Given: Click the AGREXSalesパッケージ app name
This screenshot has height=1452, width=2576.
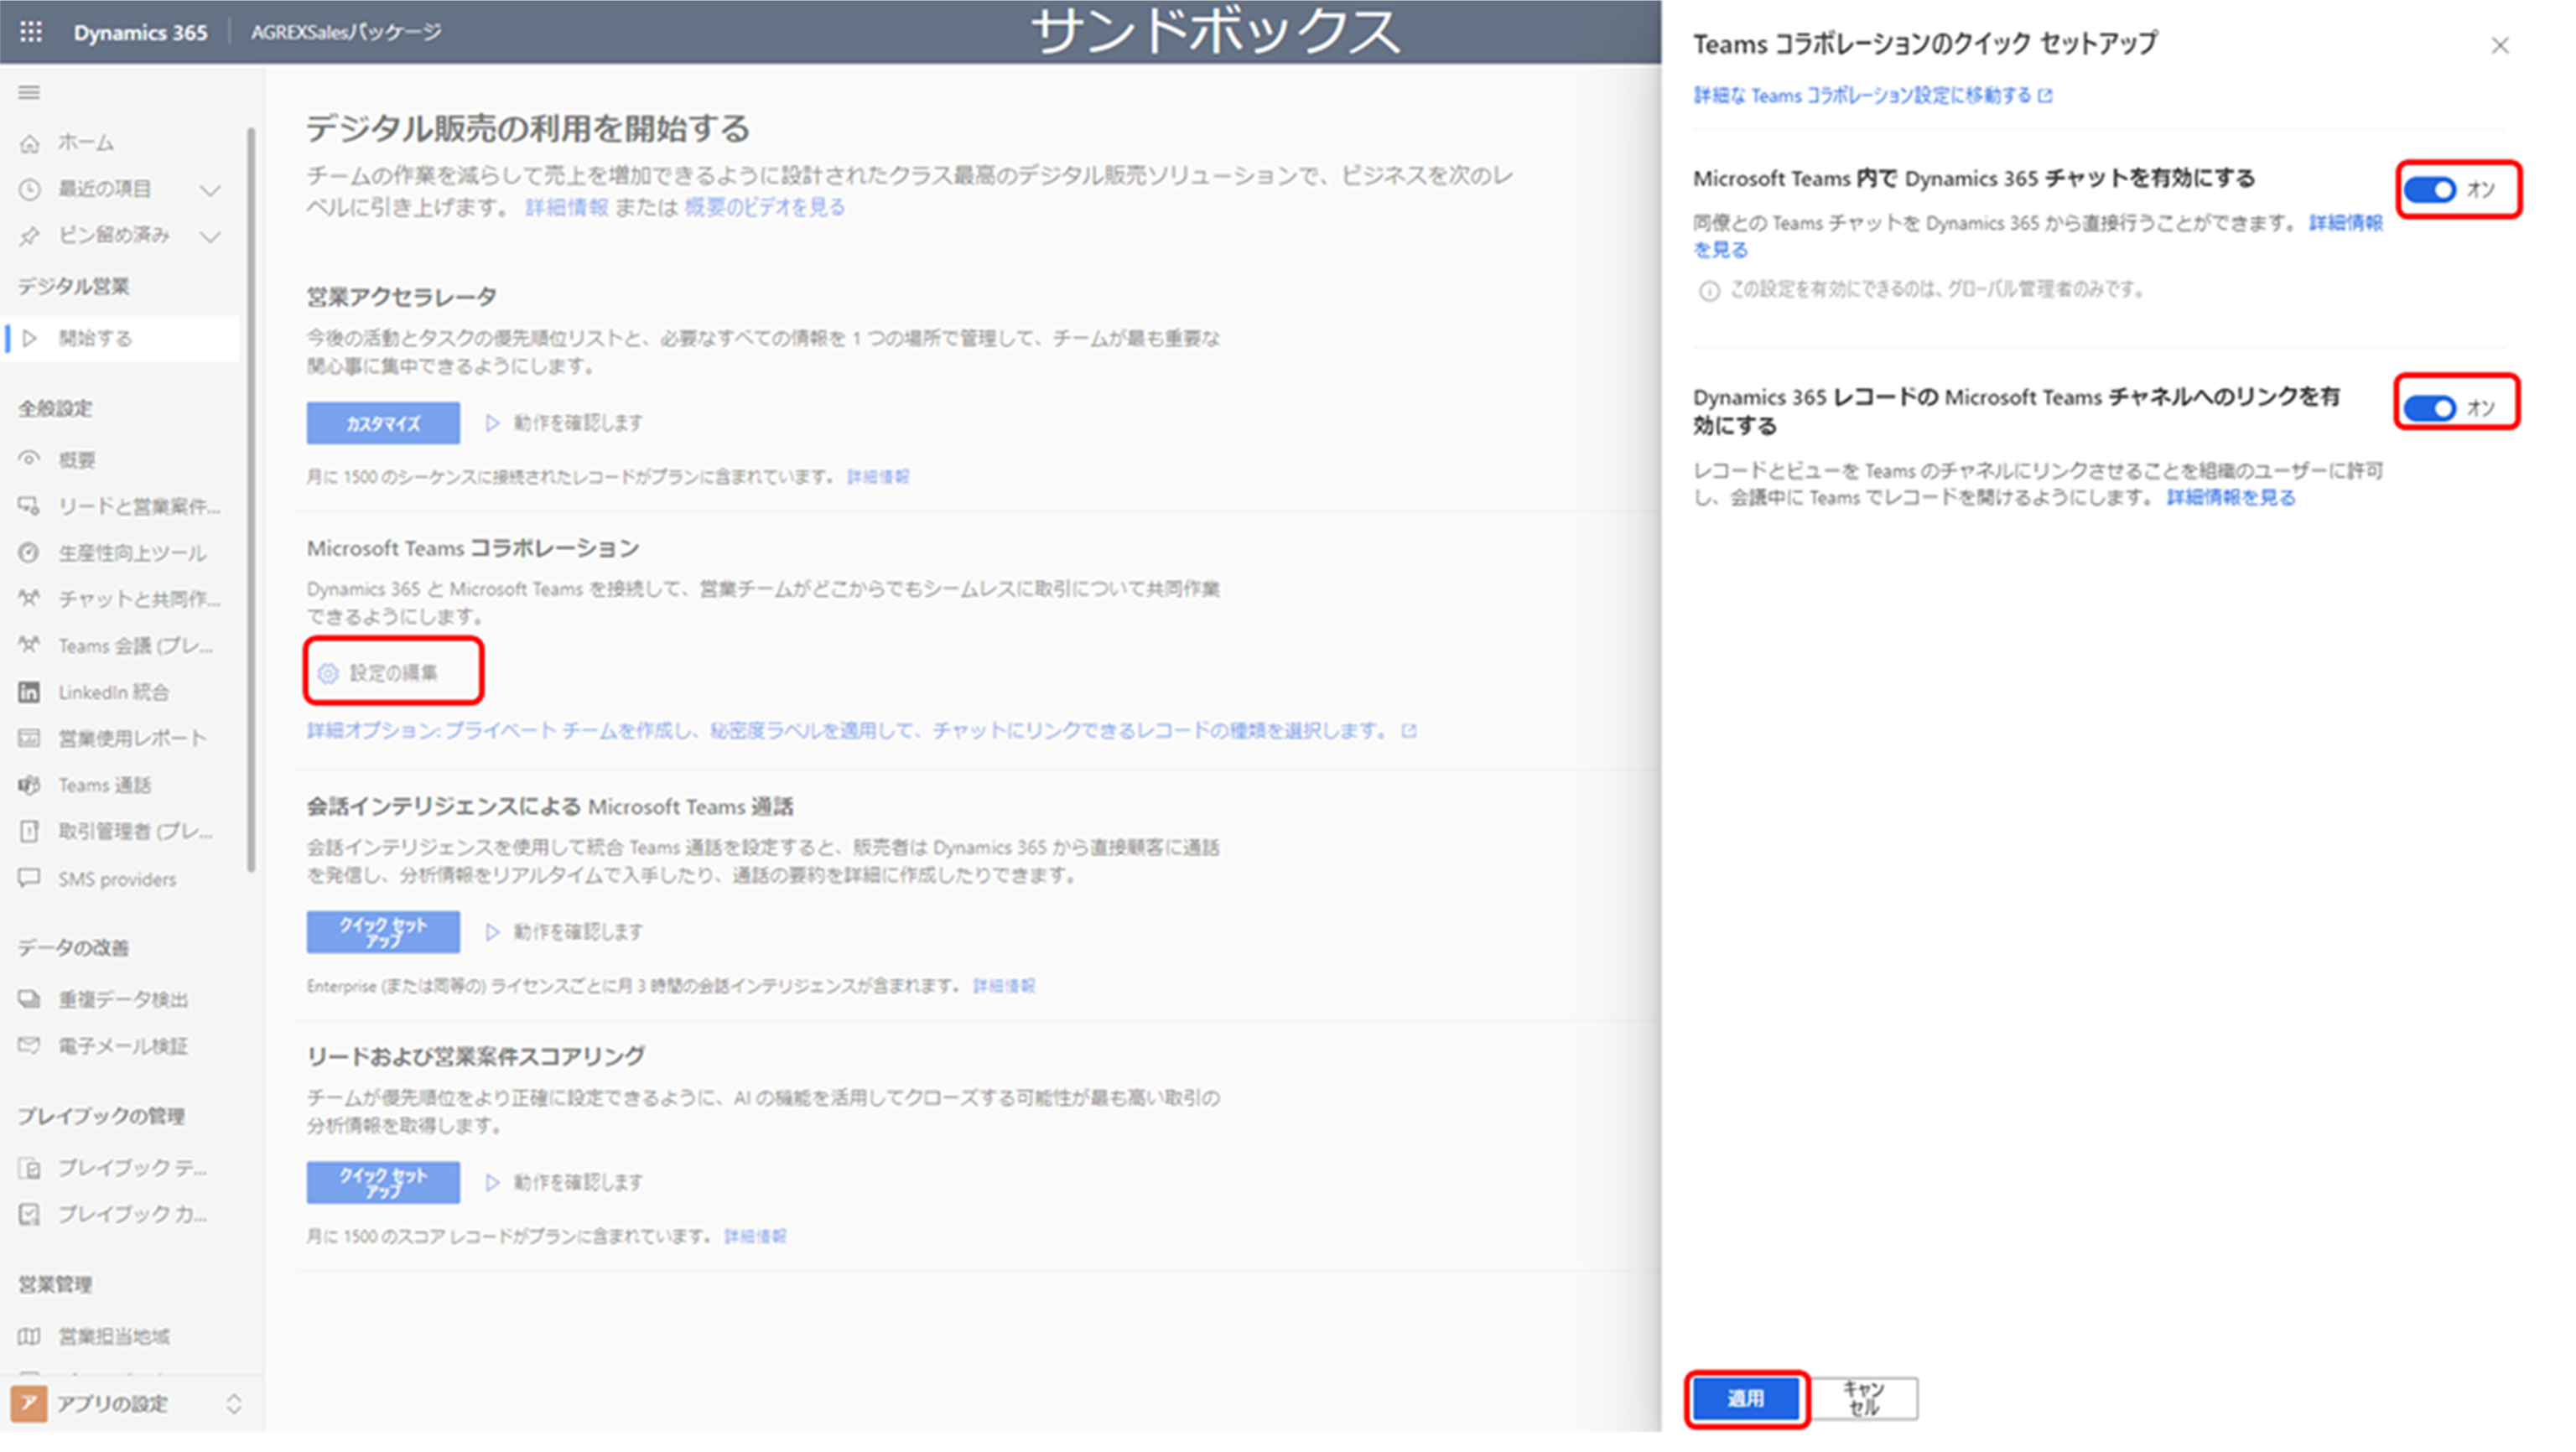Looking at the screenshot, I should [346, 32].
